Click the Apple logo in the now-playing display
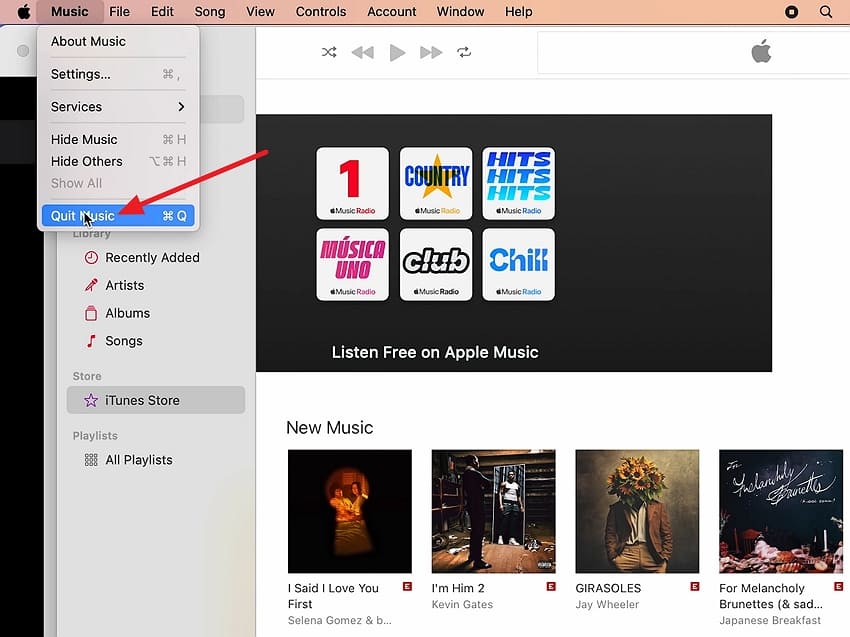The image size is (850, 637). 761,52
